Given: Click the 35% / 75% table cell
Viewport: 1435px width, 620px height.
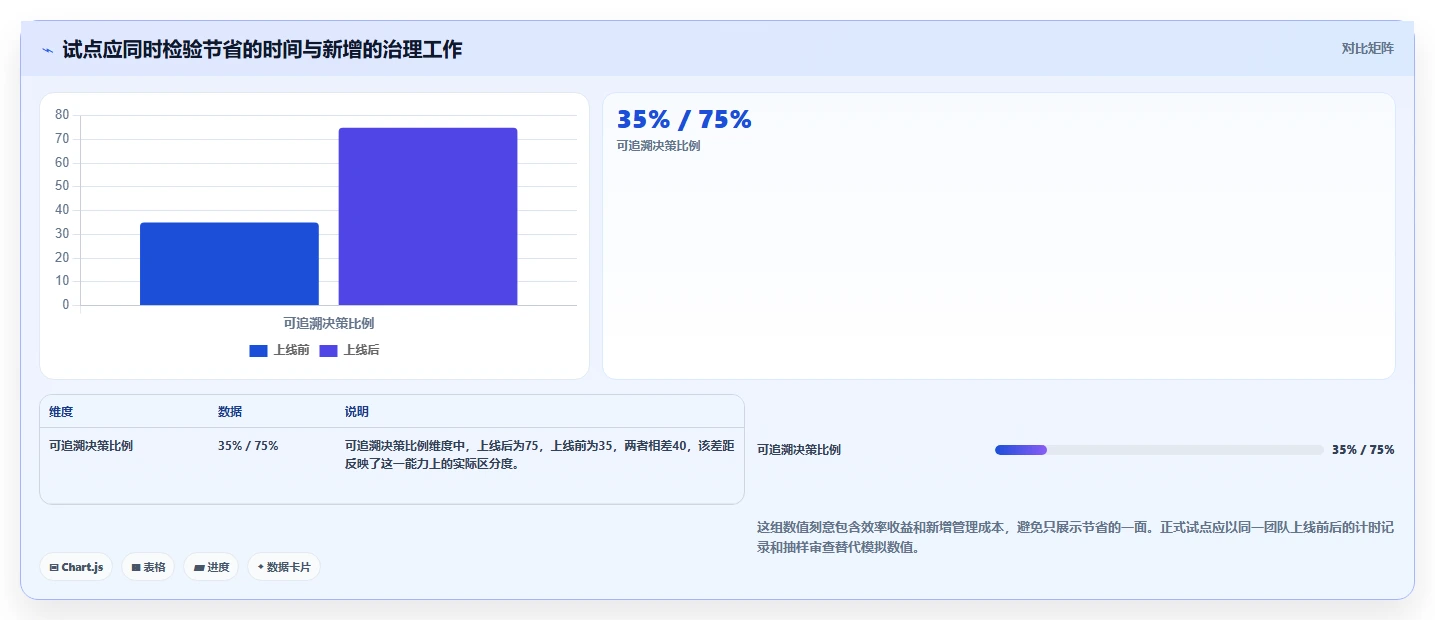Looking at the screenshot, I should [248, 446].
